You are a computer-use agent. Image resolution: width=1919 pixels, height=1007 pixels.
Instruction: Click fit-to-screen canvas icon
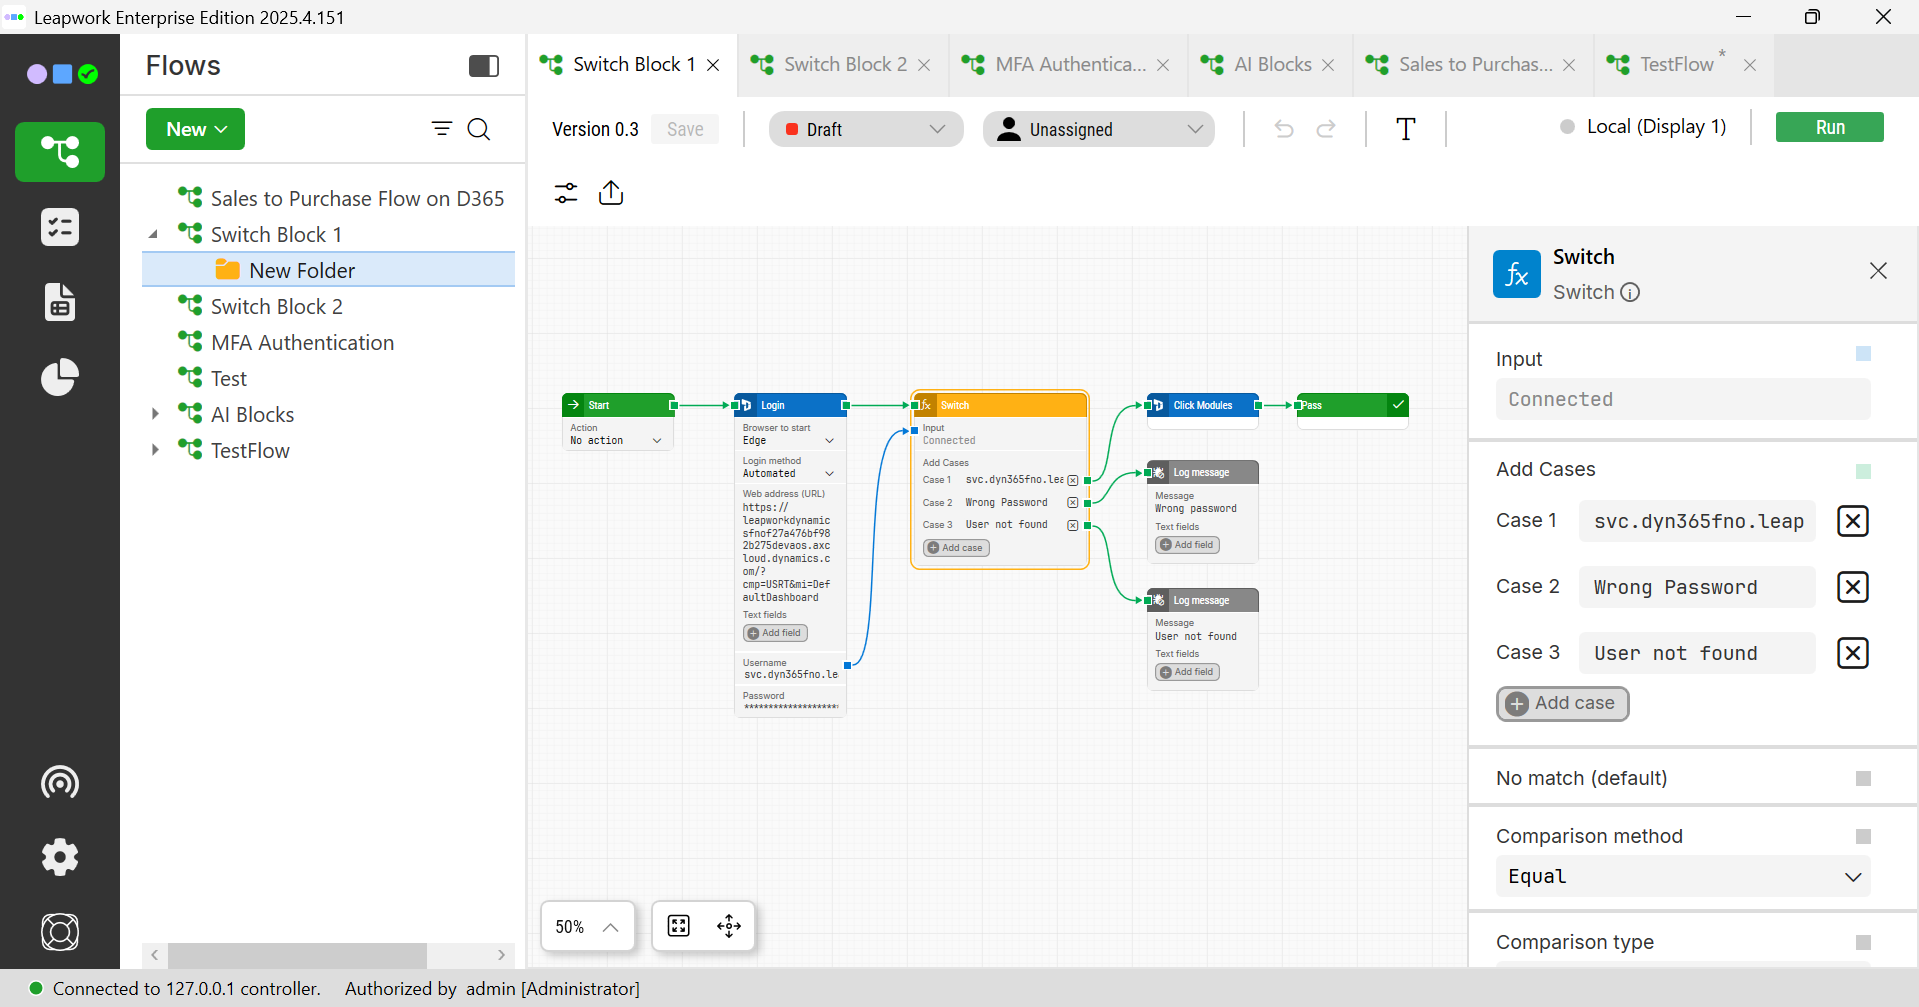pos(679,926)
